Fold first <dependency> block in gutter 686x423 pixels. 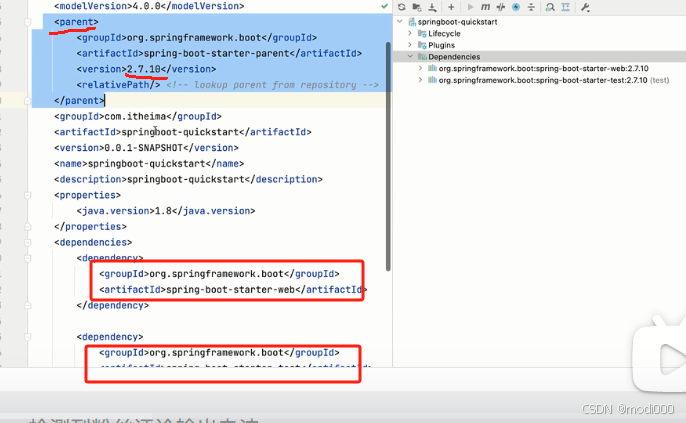coord(27,258)
